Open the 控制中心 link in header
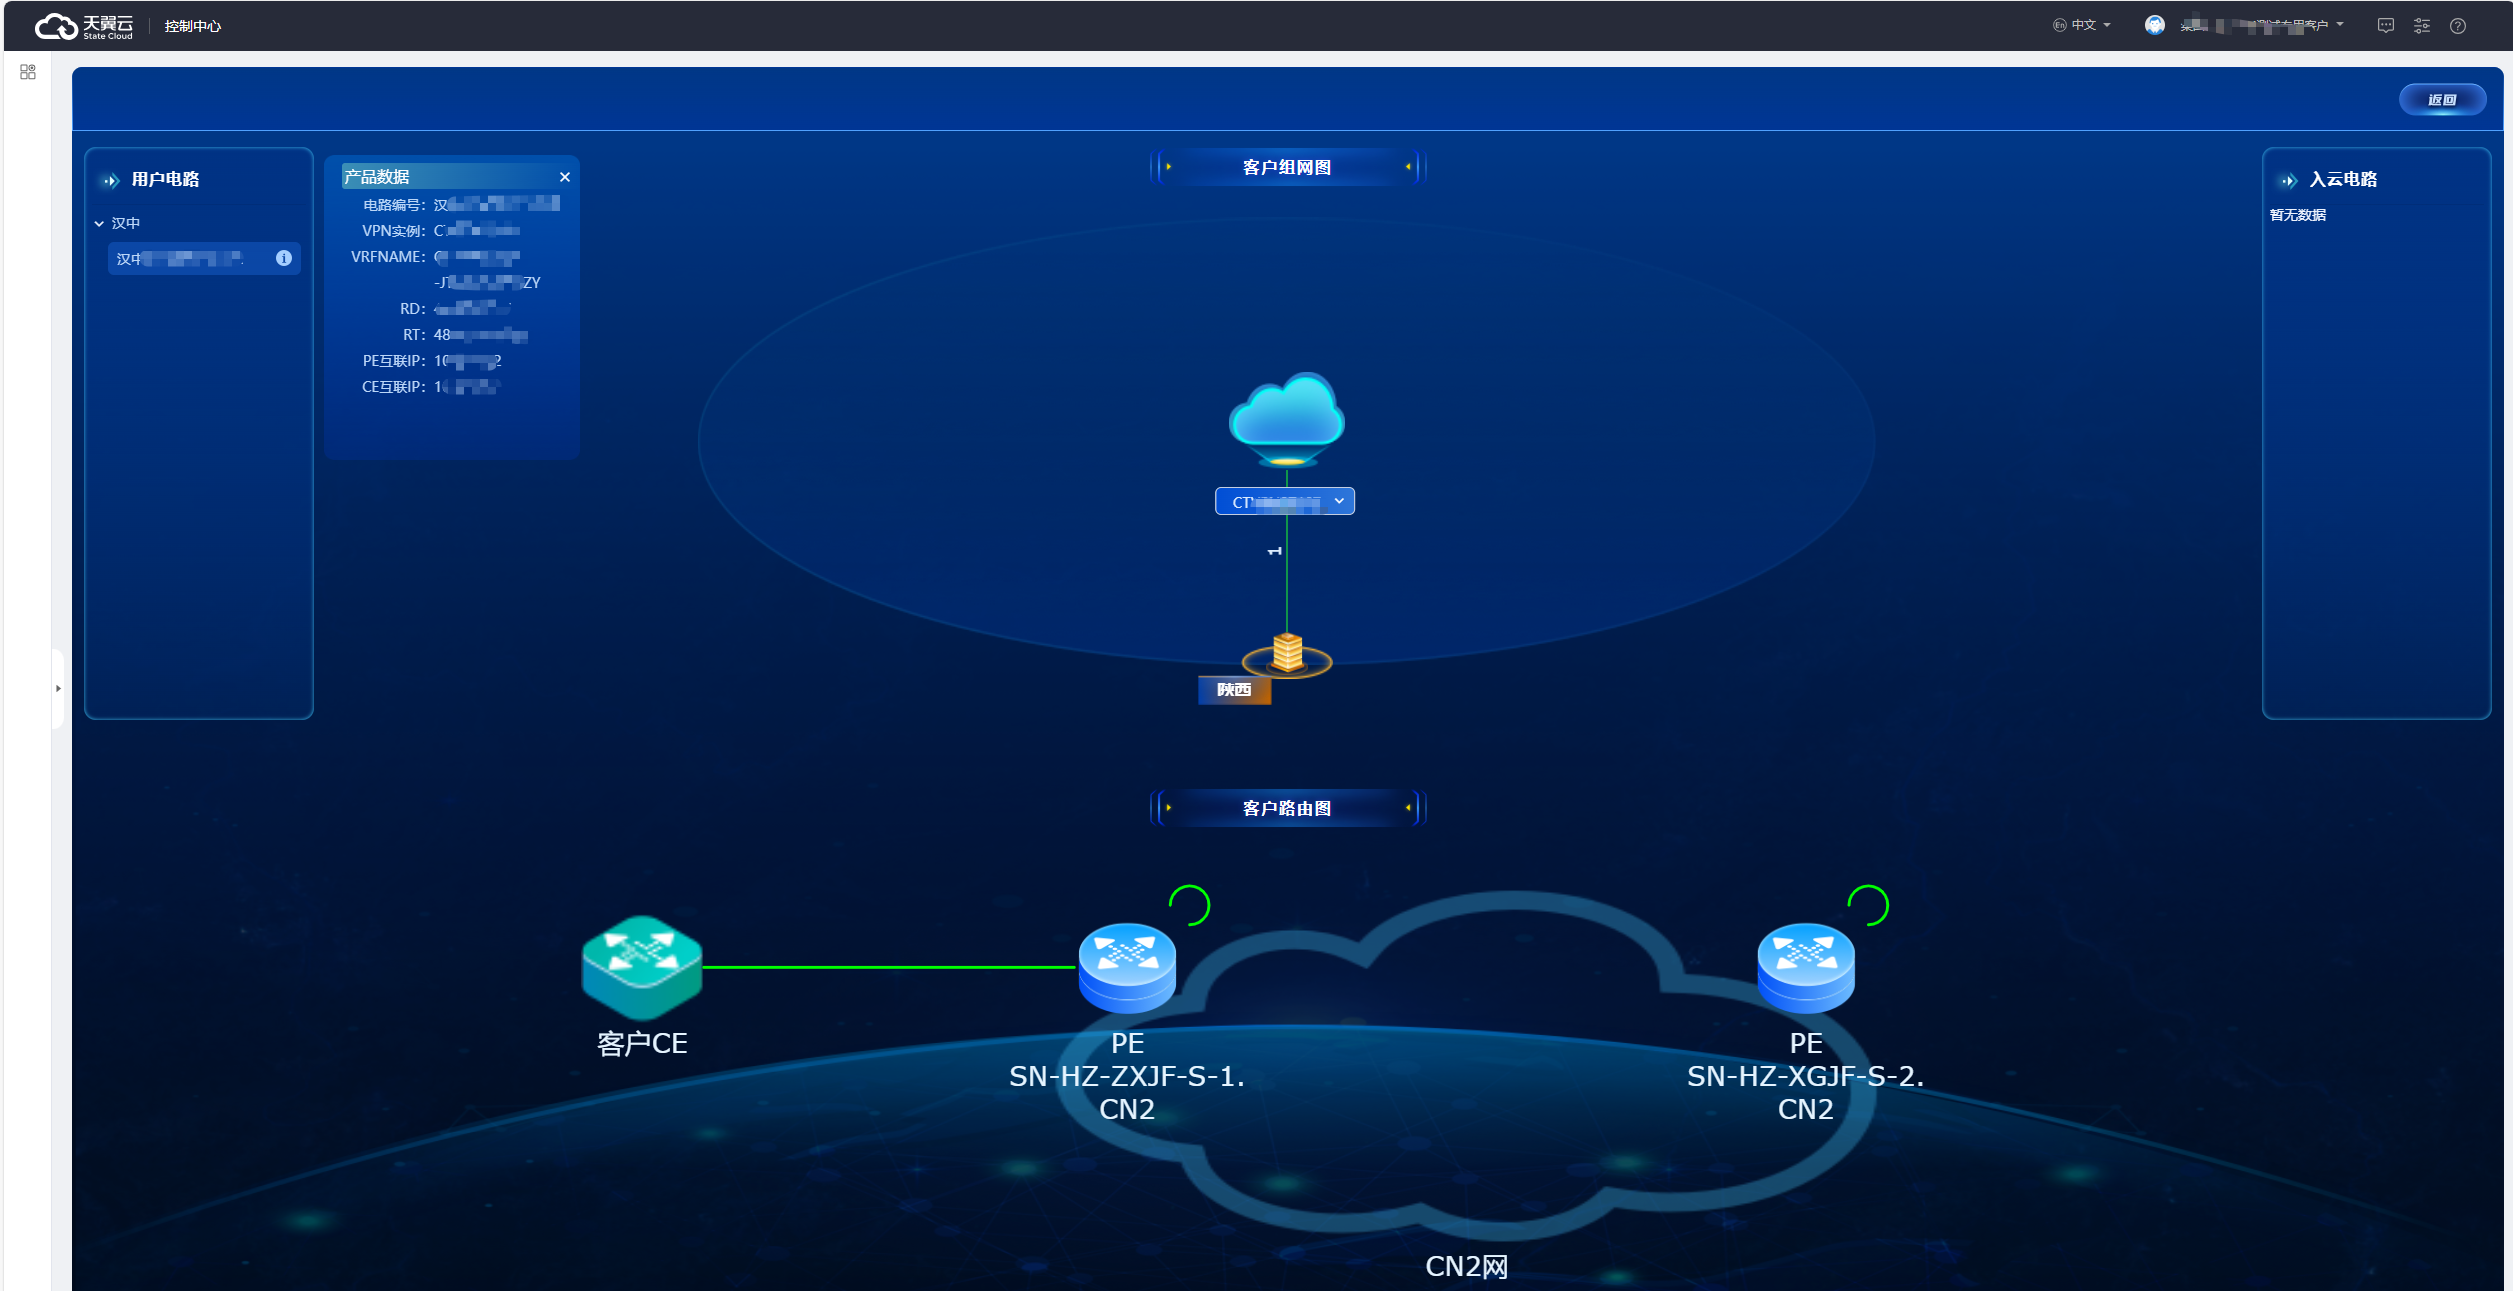Screen dimensions: 2513x1291 coord(193,26)
